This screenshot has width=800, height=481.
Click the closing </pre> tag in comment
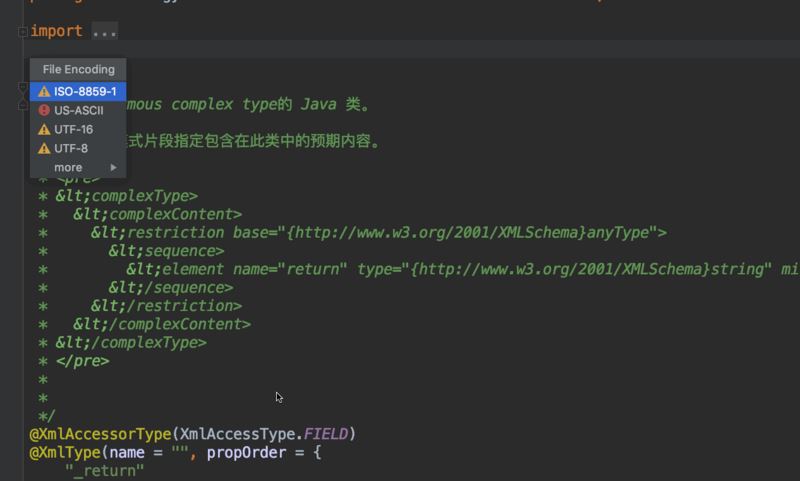click(x=82, y=361)
